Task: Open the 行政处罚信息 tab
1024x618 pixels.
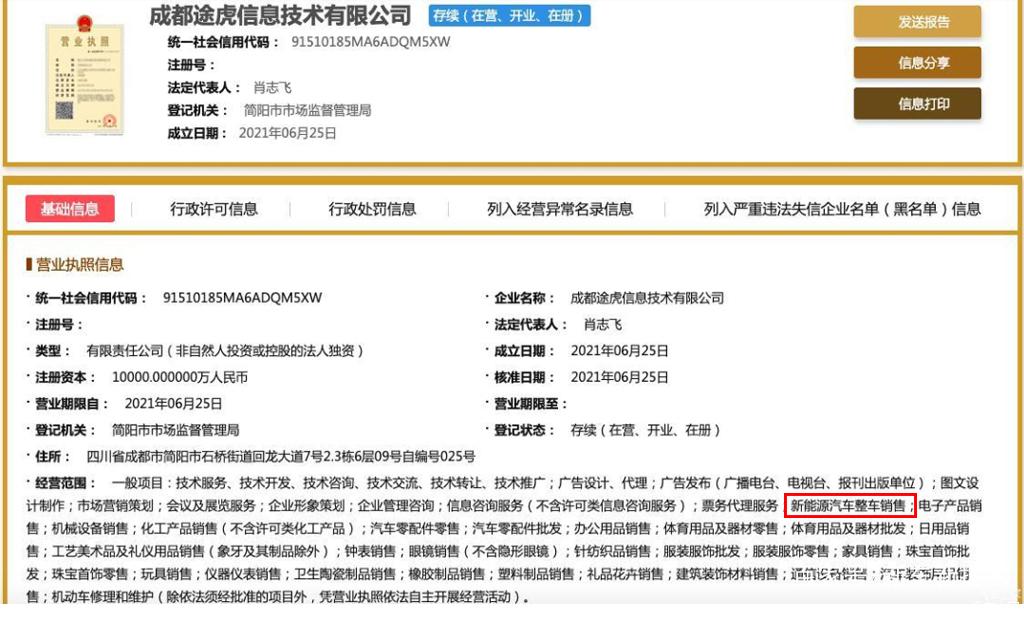Action: (x=372, y=209)
